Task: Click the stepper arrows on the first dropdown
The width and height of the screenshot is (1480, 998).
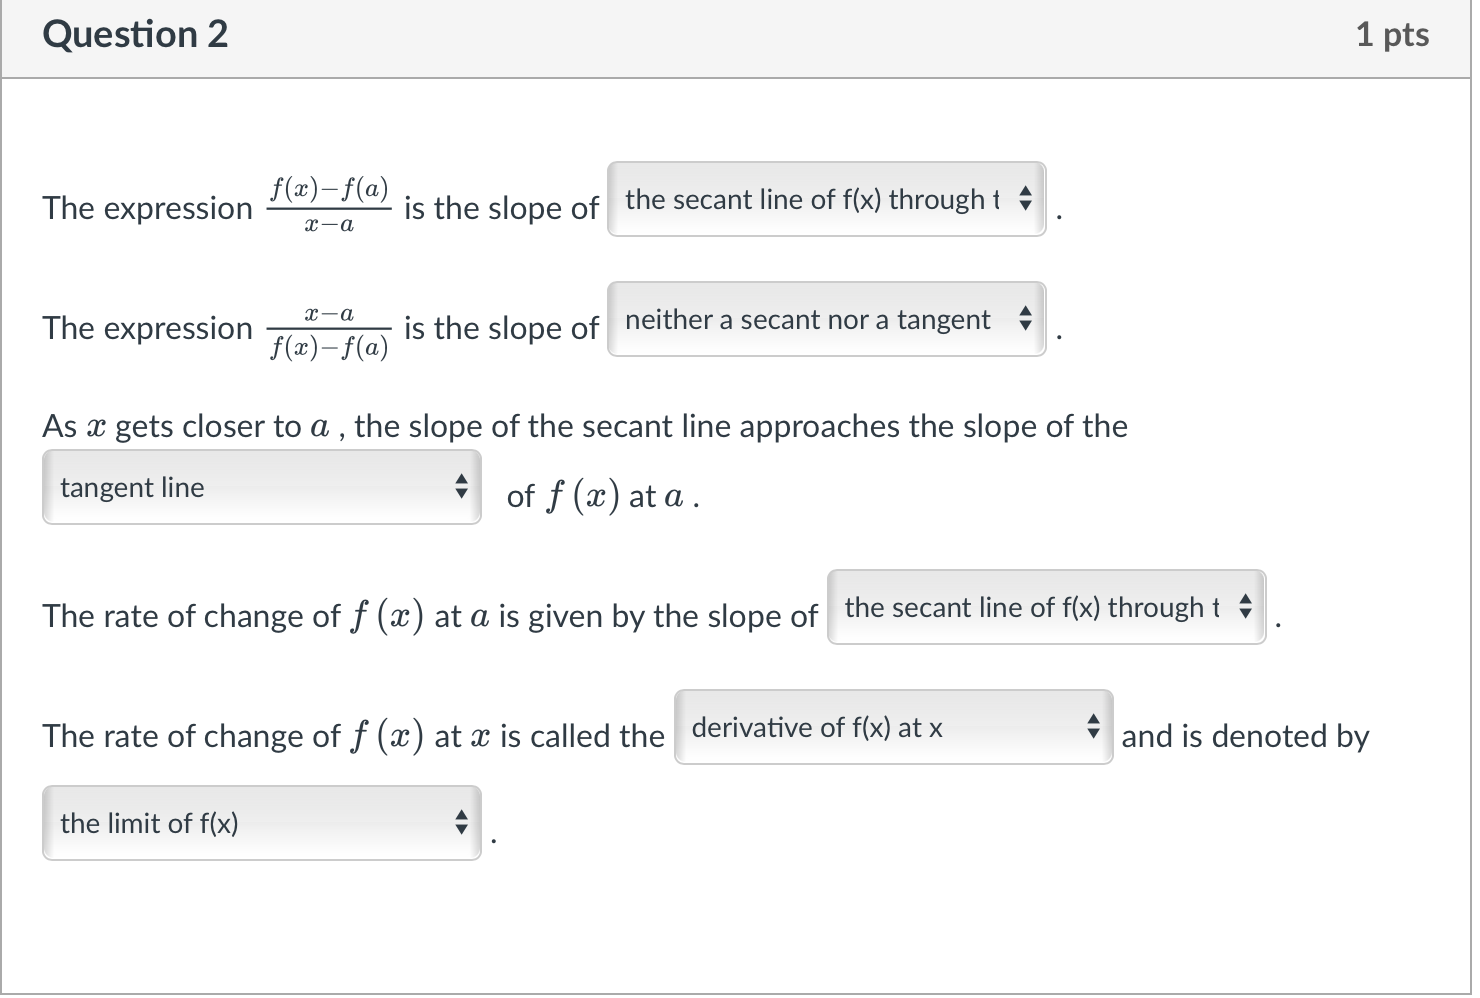Action: click(x=1024, y=199)
